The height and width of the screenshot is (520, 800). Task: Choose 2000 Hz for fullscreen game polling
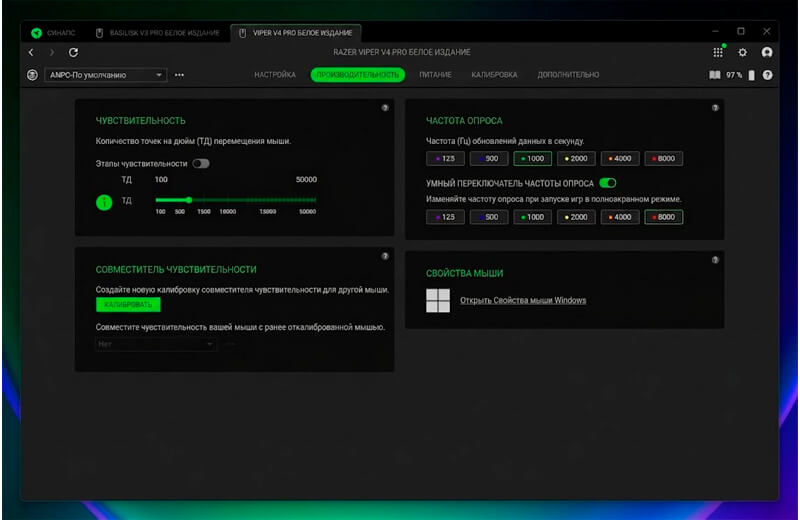(576, 217)
